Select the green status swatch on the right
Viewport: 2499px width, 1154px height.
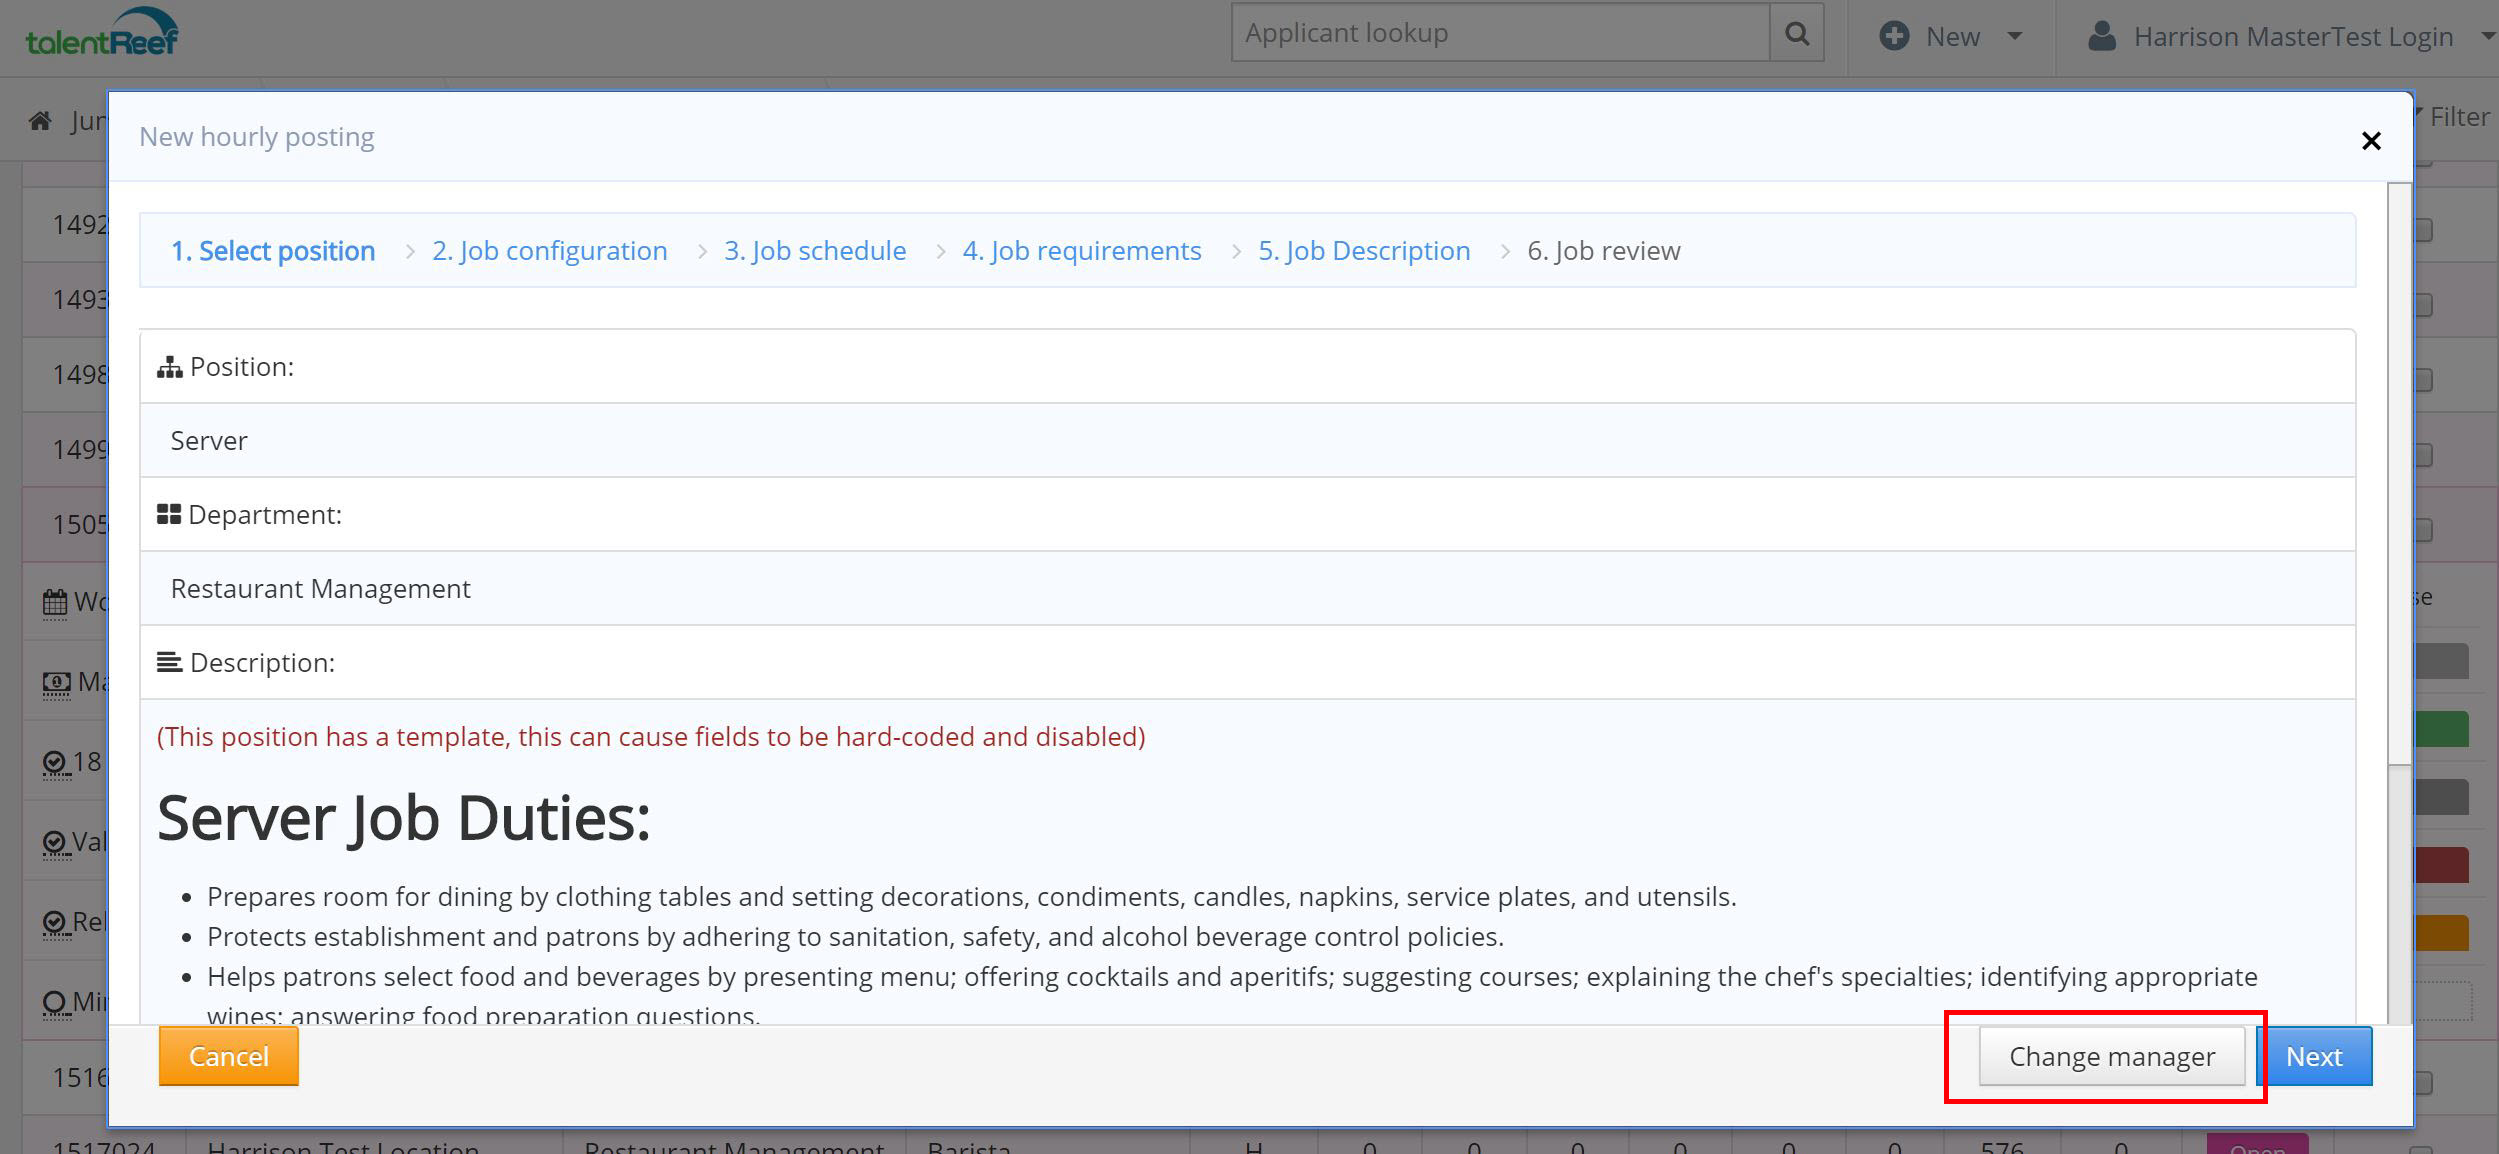tap(2444, 728)
